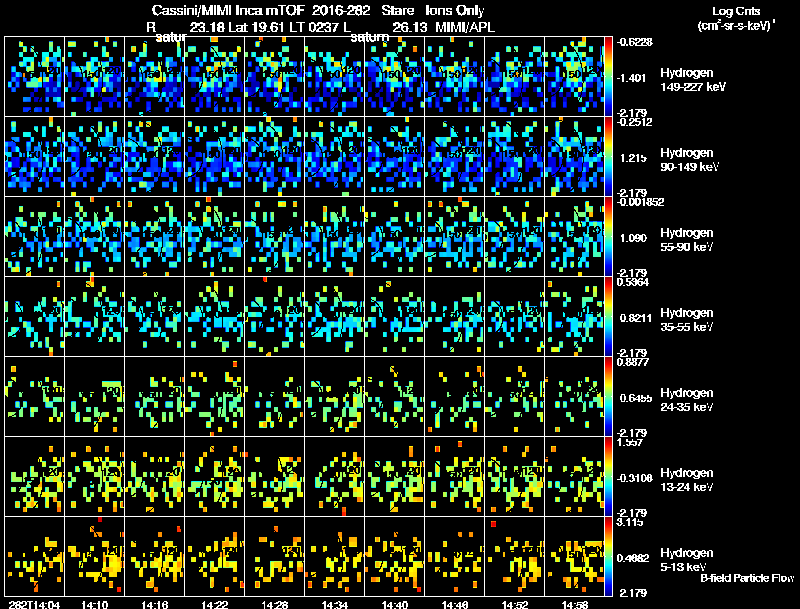This screenshot has width=800, height=609.
Task: Select the 2016-282 date in the header
Action: [340, 10]
